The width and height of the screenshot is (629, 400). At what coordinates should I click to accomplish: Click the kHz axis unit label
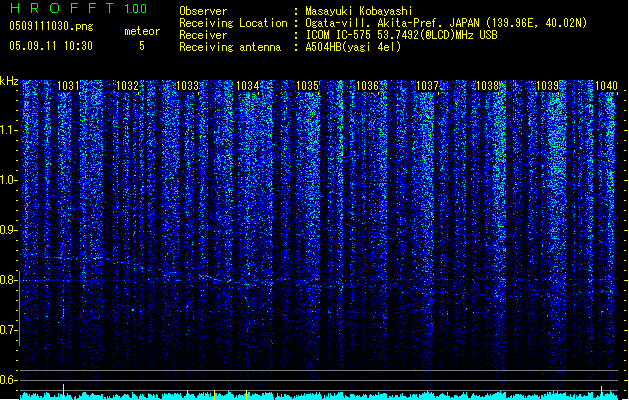9,81
